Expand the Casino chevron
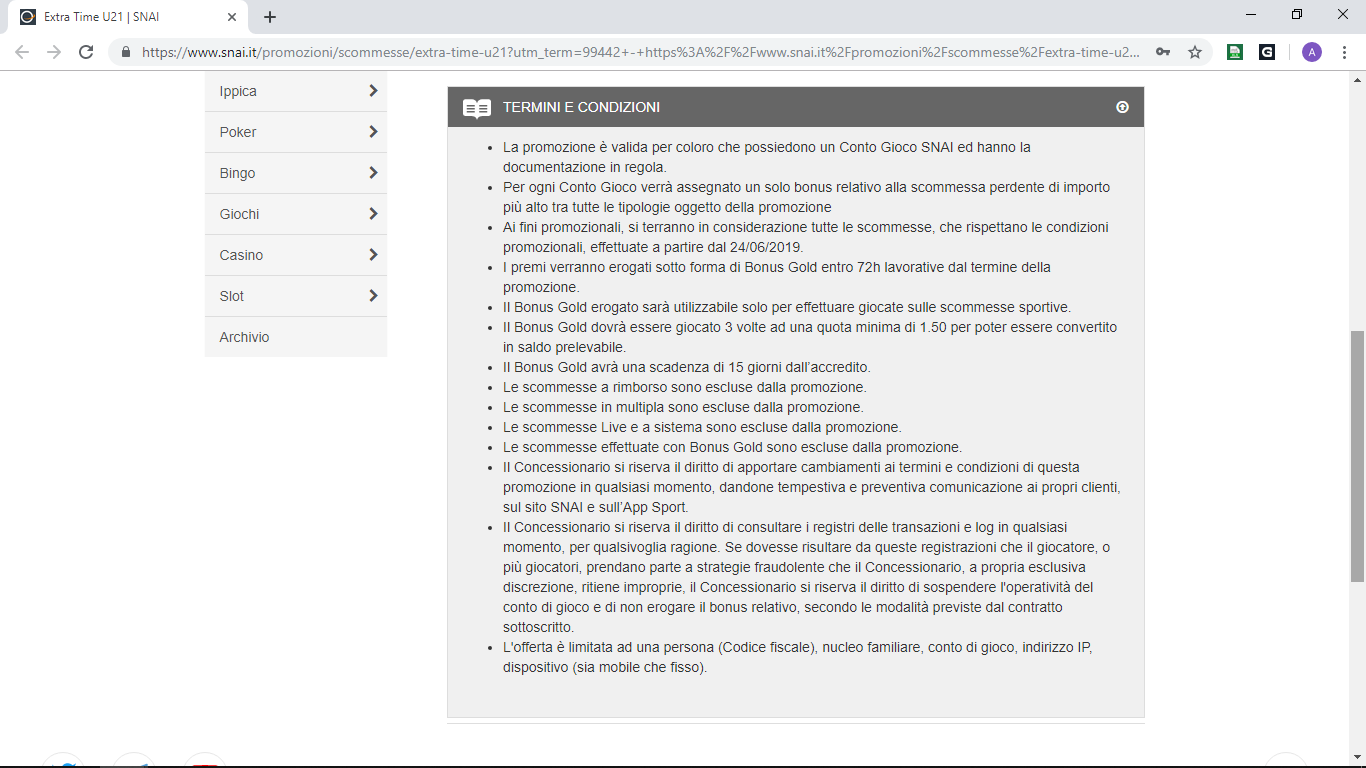The image size is (1366, 768). 373,255
